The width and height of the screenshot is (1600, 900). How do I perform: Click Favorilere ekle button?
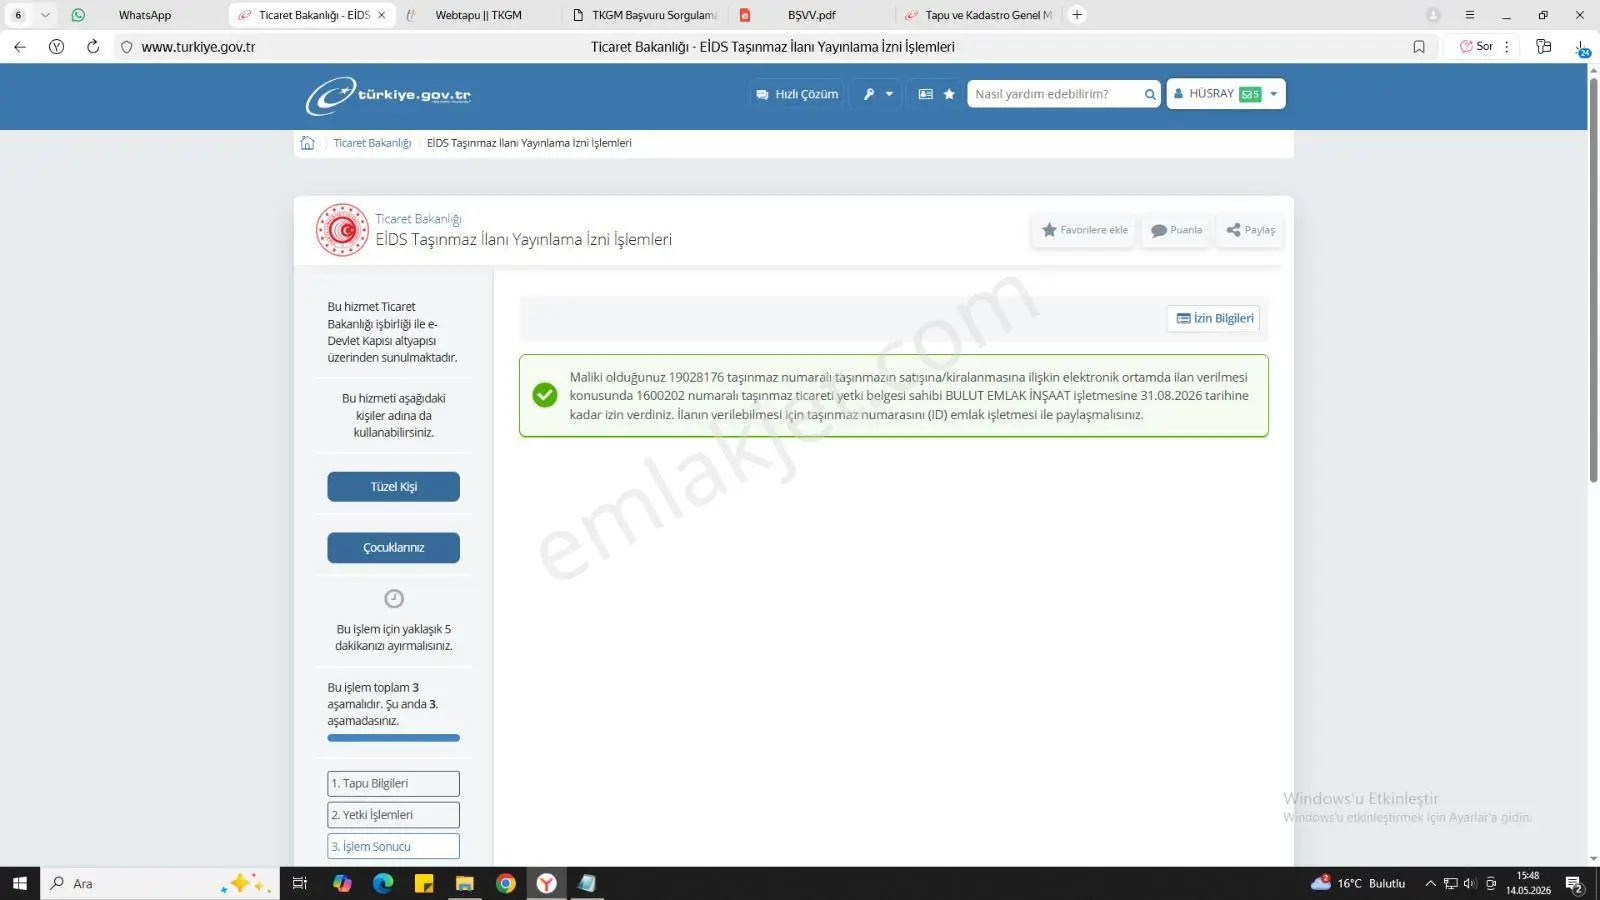click(x=1084, y=230)
